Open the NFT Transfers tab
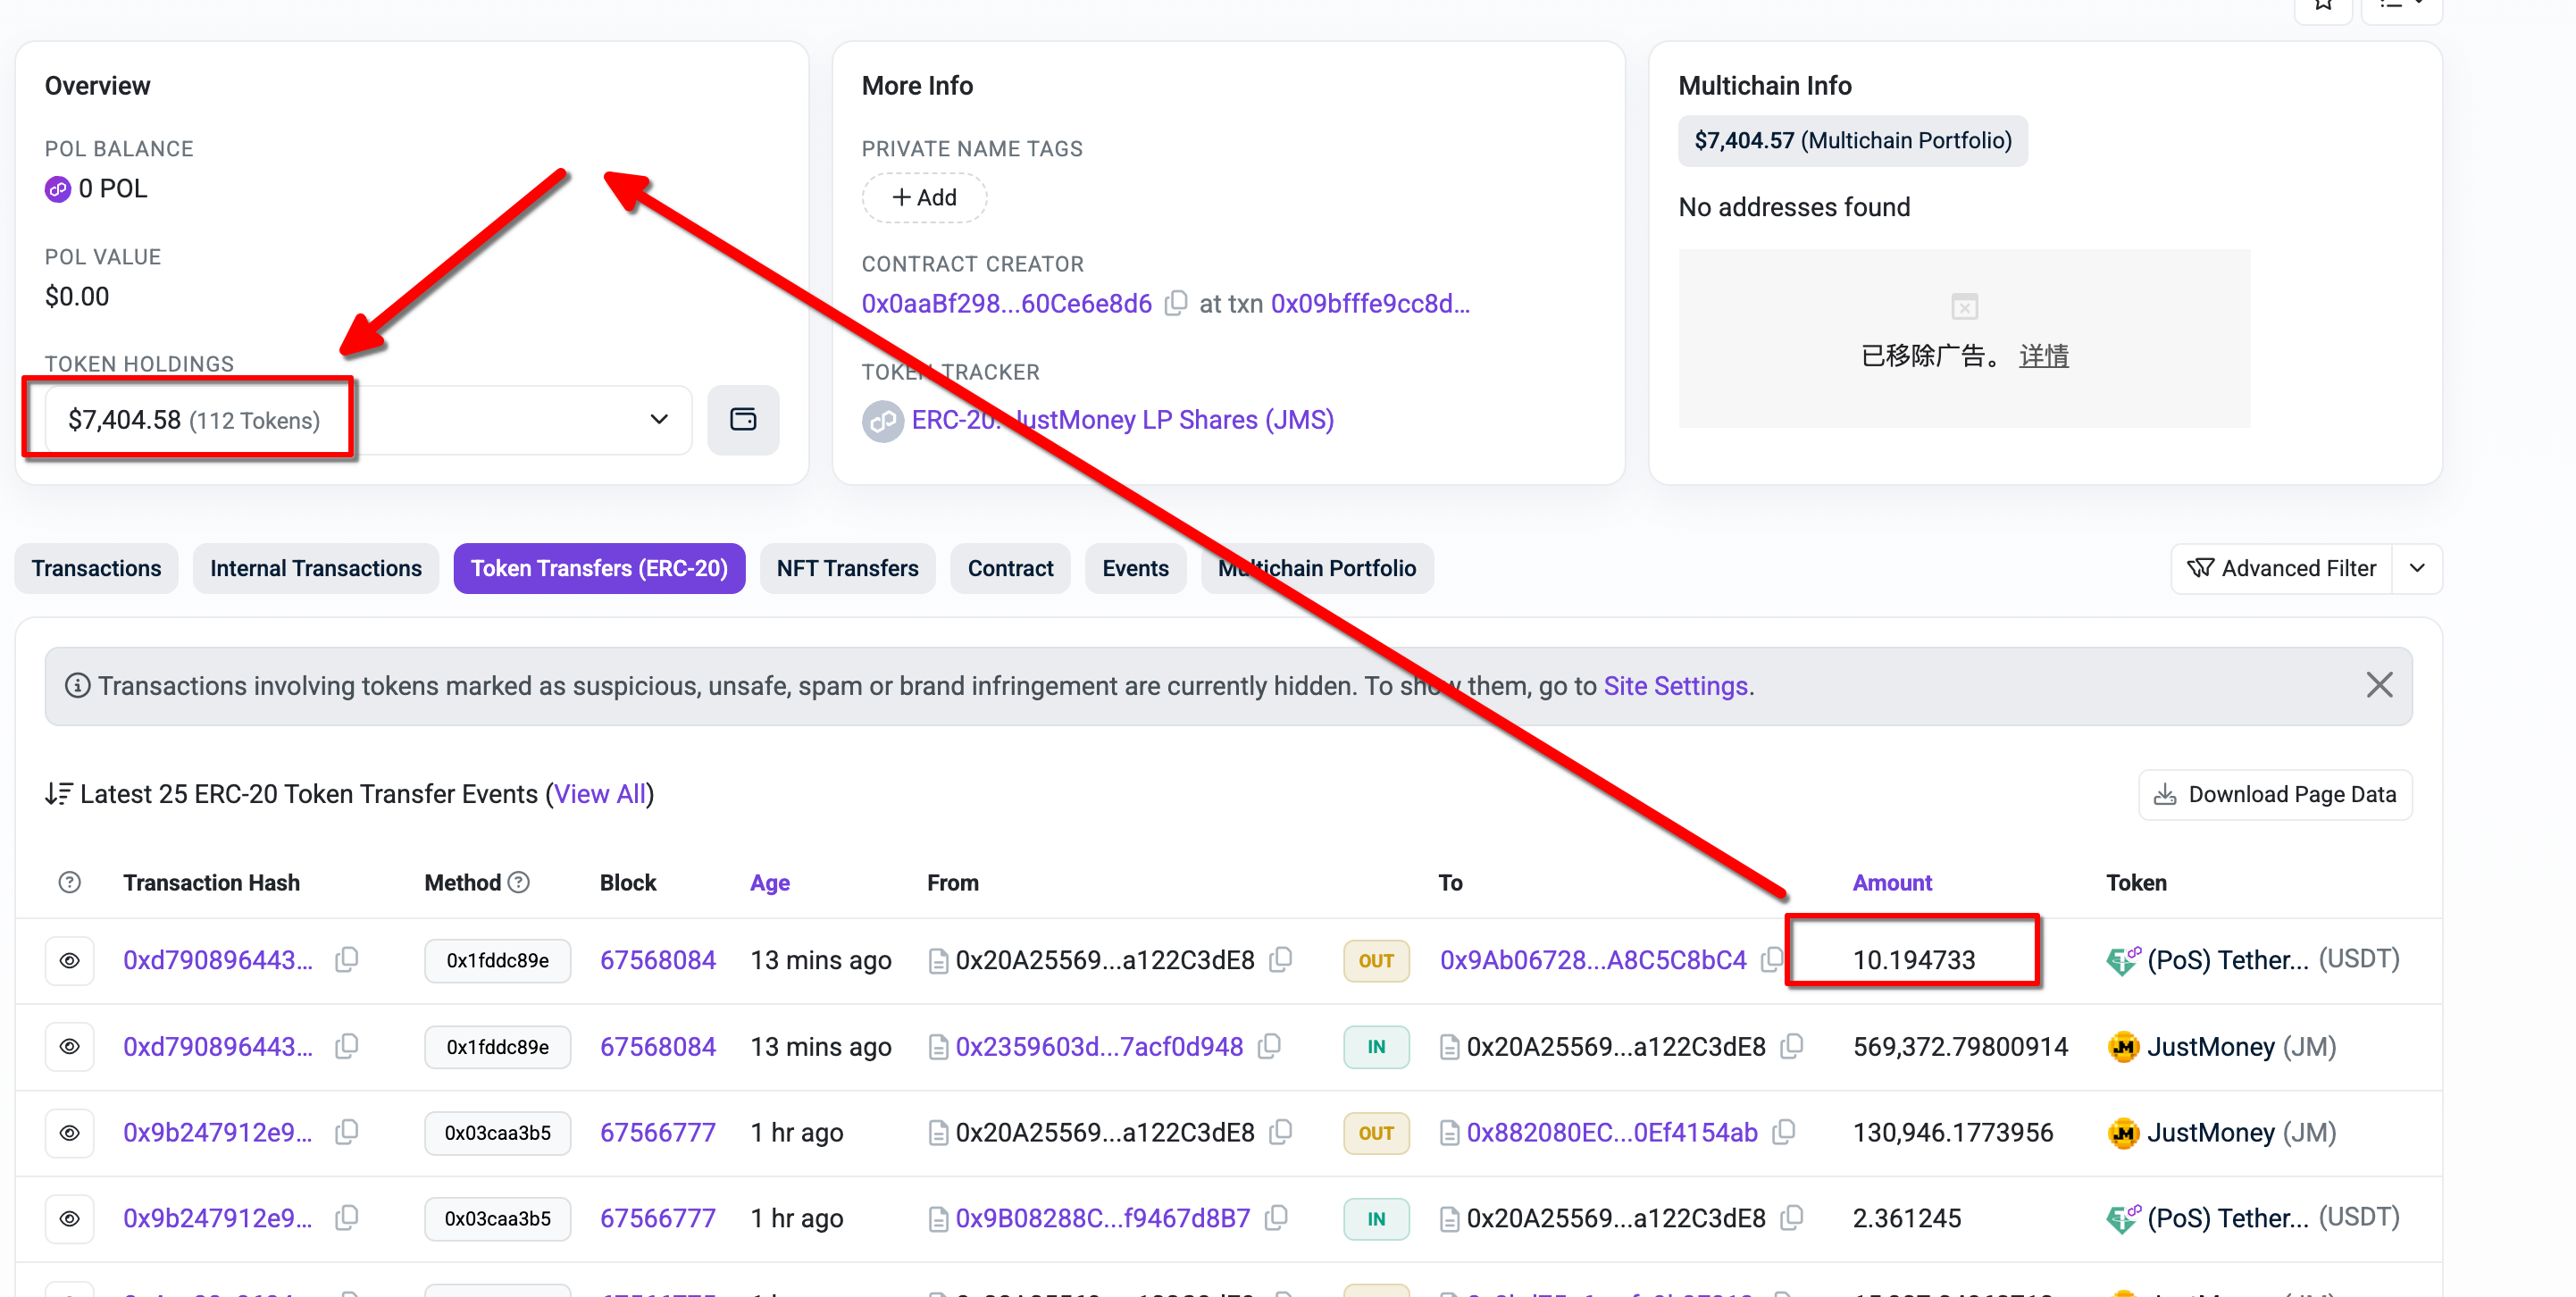This screenshot has width=2576, height=1297. pos(846,568)
